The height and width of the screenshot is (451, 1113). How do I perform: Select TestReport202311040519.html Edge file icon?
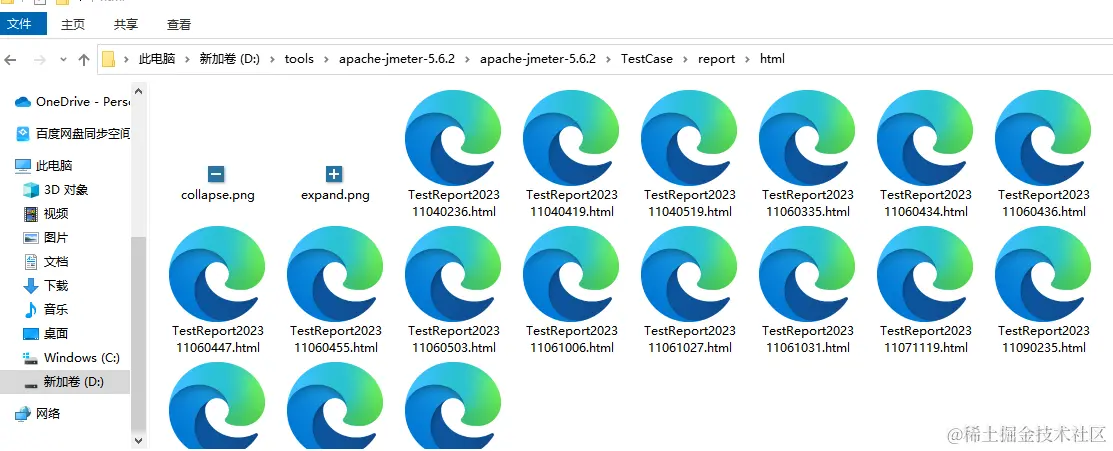pyautogui.click(x=689, y=138)
